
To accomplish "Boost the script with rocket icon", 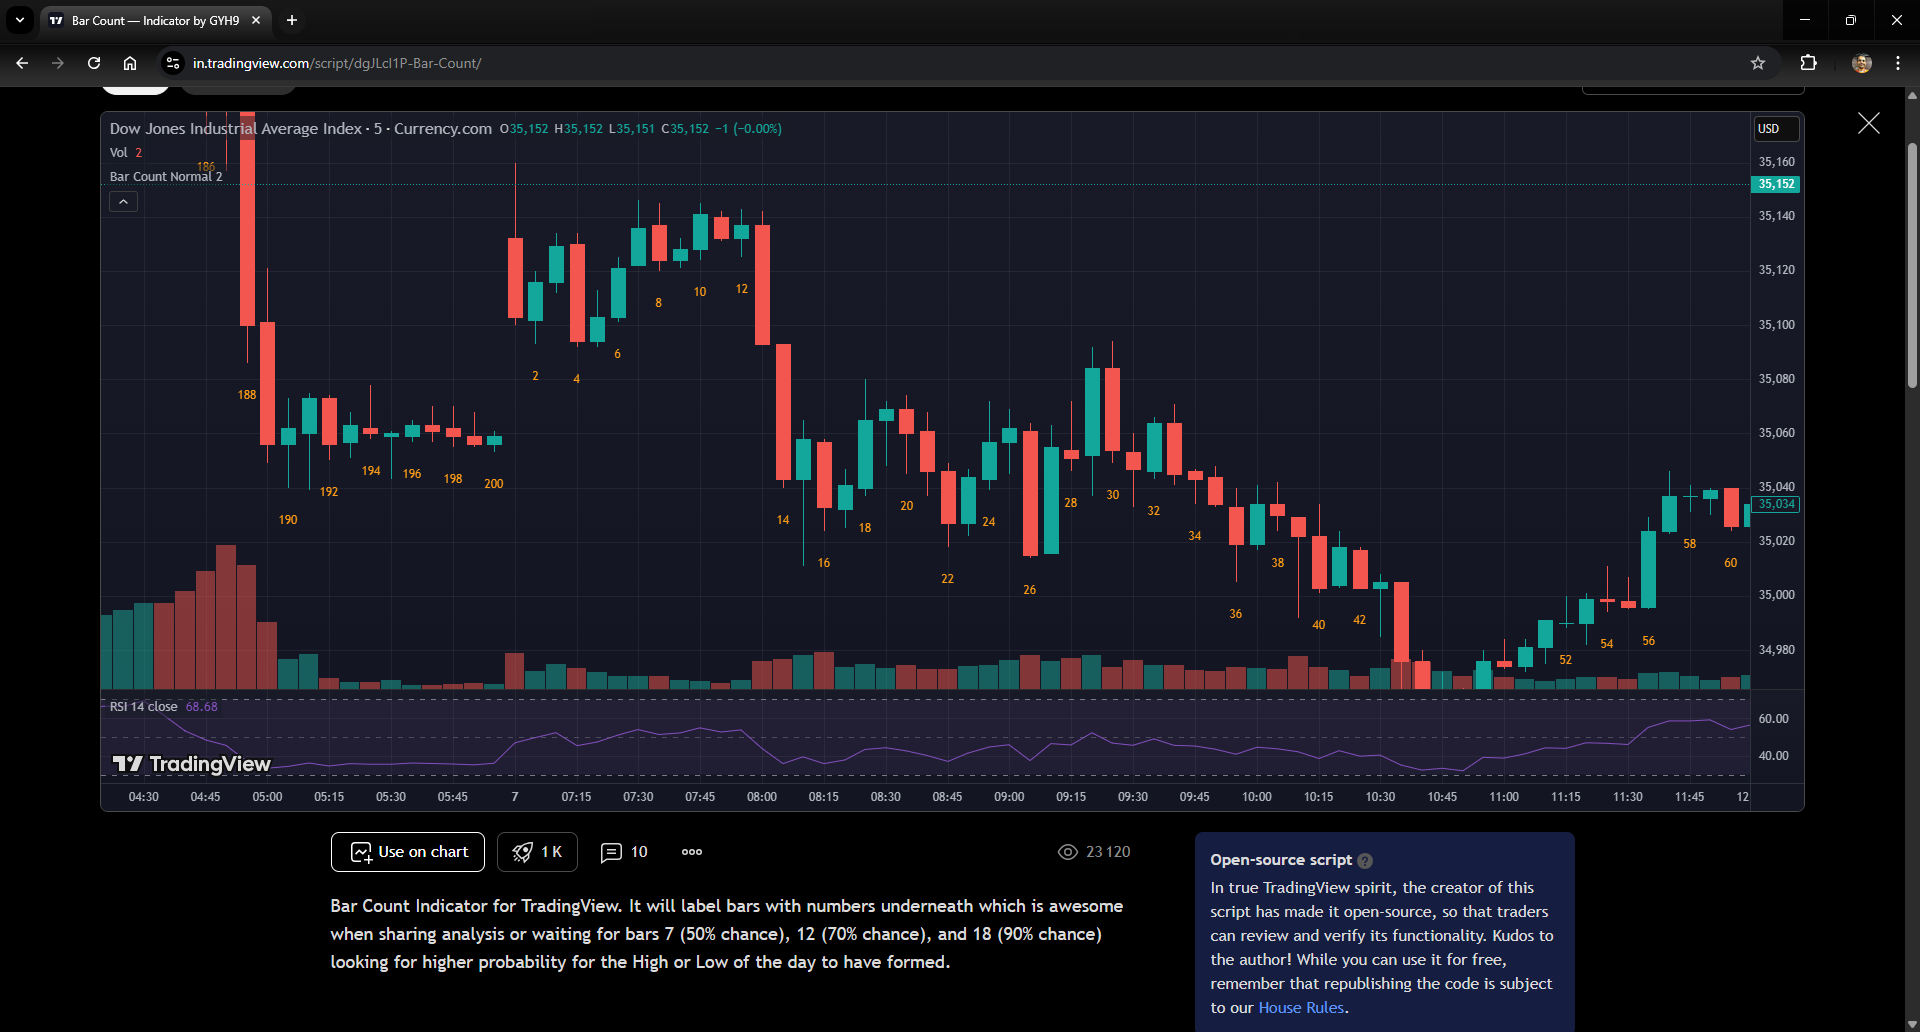I will pyautogui.click(x=537, y=852).
